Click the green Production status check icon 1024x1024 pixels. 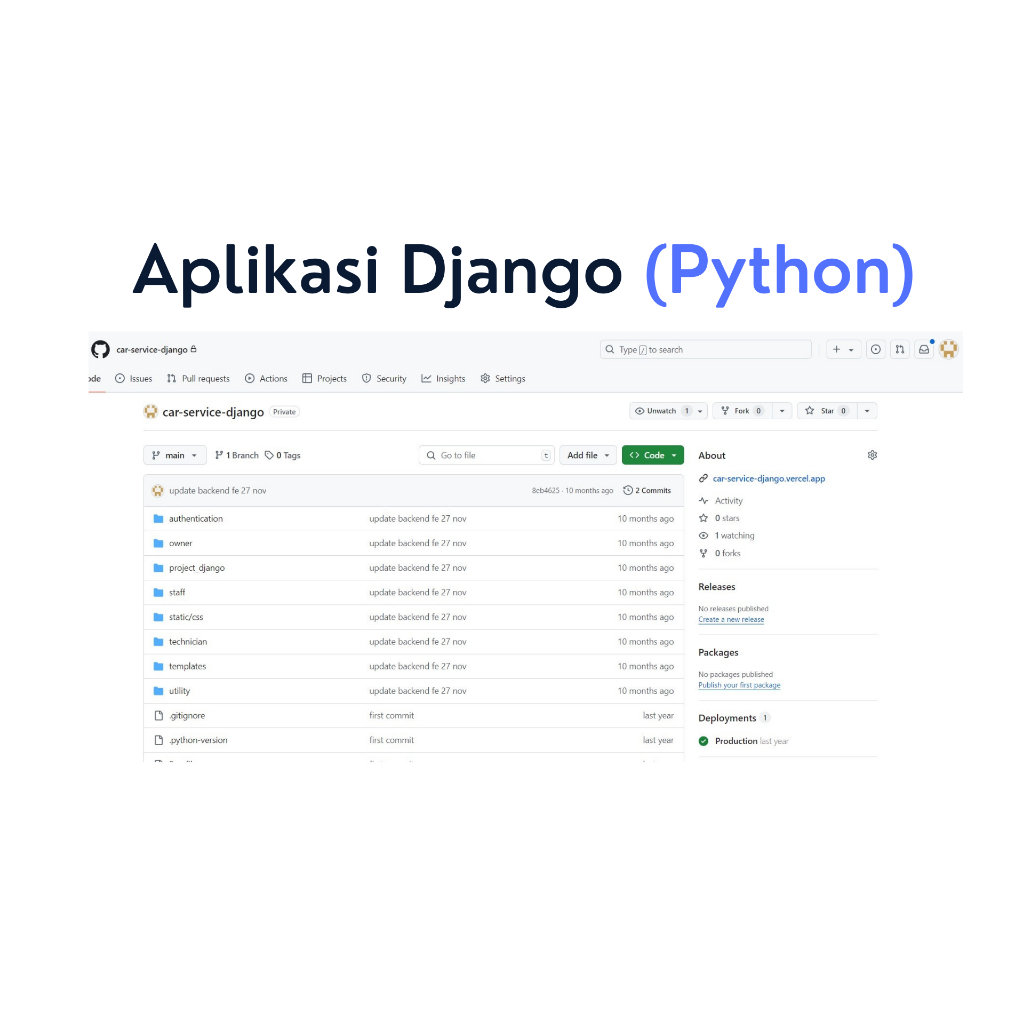[703, 741]
